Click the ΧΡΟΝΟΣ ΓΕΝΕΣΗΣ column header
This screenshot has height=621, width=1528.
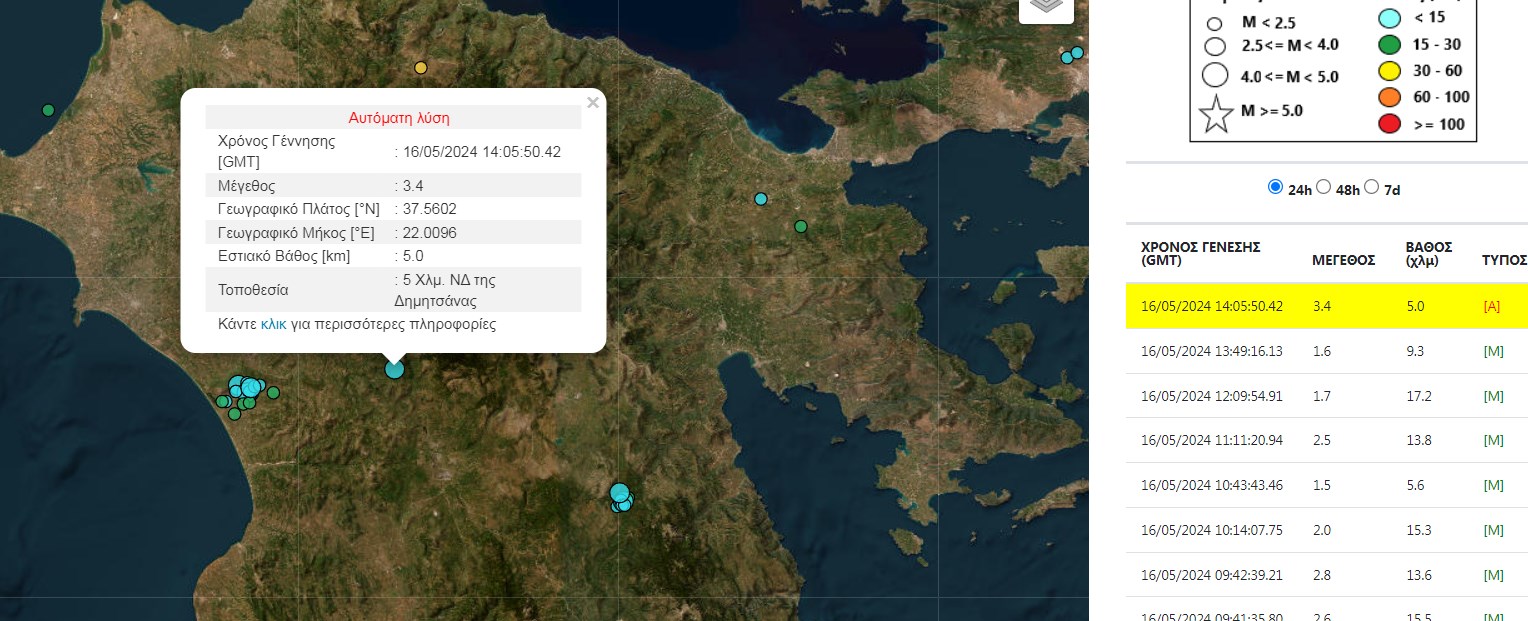click(1201, 253)
